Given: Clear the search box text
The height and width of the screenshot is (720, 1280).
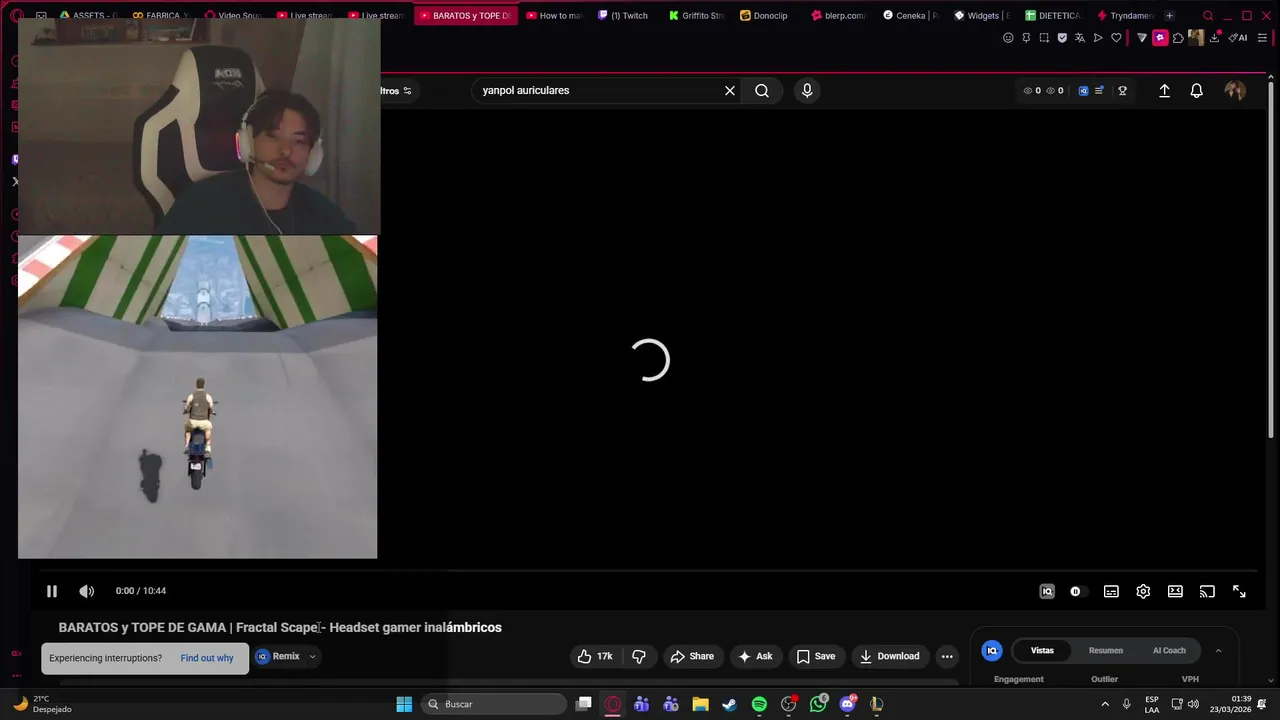Looking at the screenshot, I should [x=730, y=91].
